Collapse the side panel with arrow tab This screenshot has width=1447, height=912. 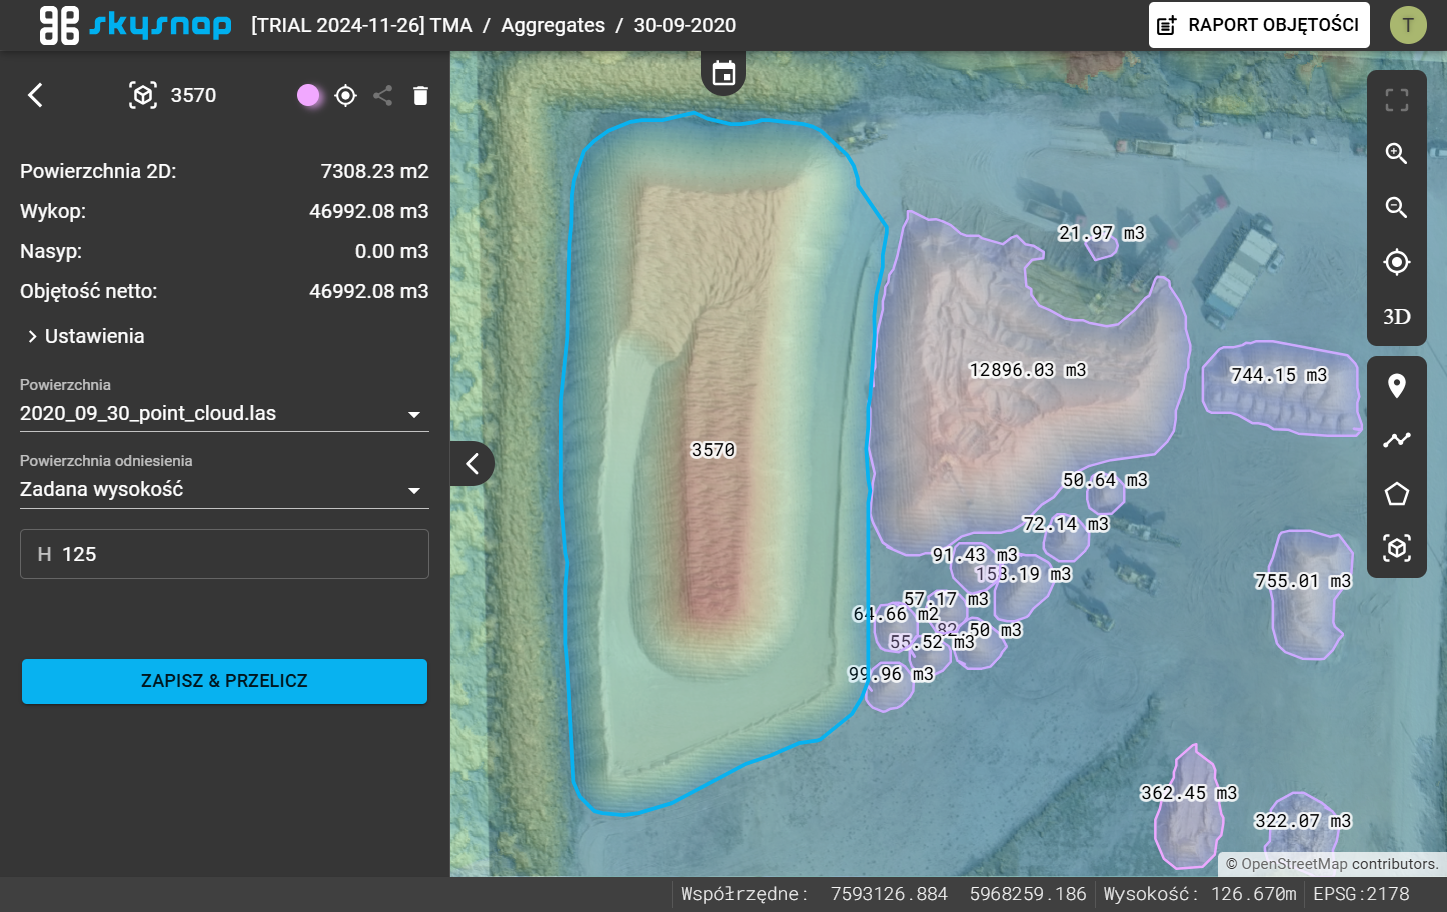(473, 464)
